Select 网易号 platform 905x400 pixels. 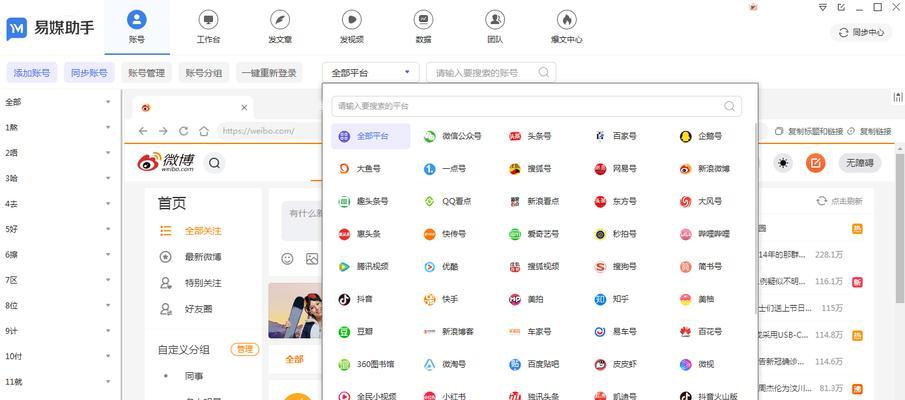[x=615, y=169]
